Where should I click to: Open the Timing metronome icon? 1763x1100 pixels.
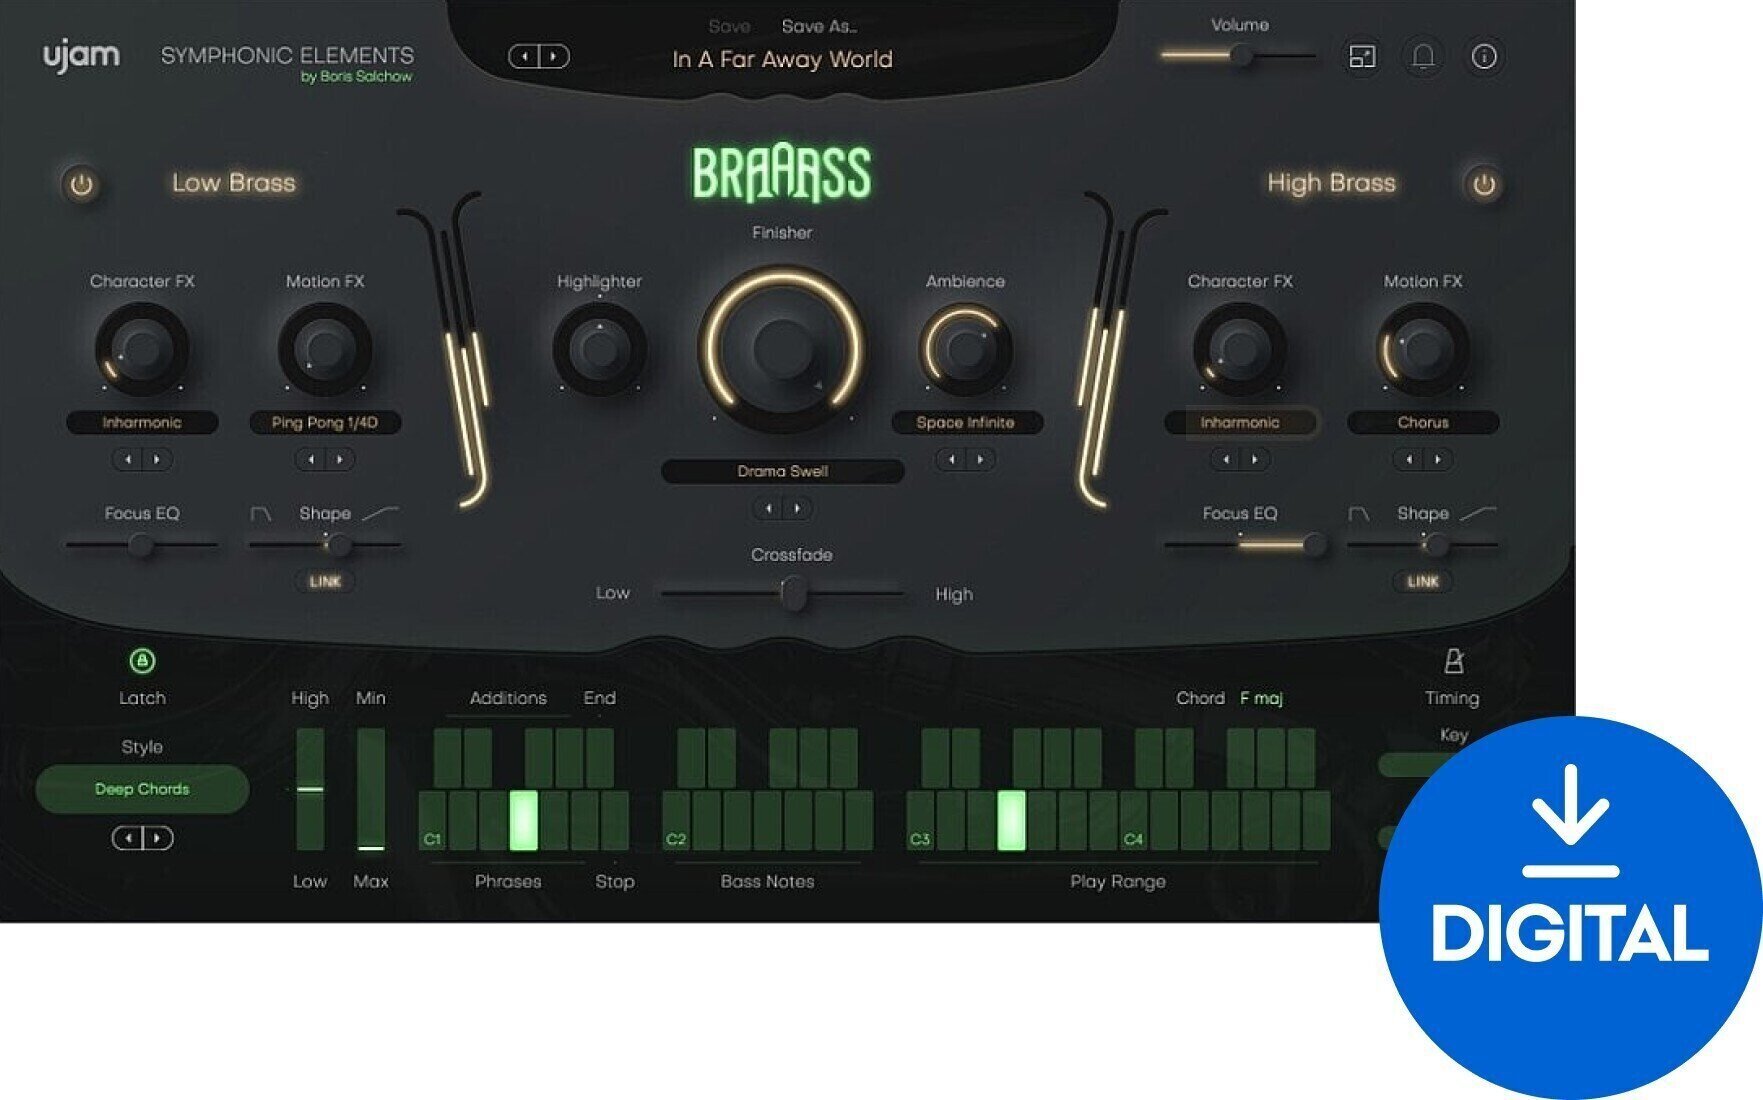coord(1453,661)
